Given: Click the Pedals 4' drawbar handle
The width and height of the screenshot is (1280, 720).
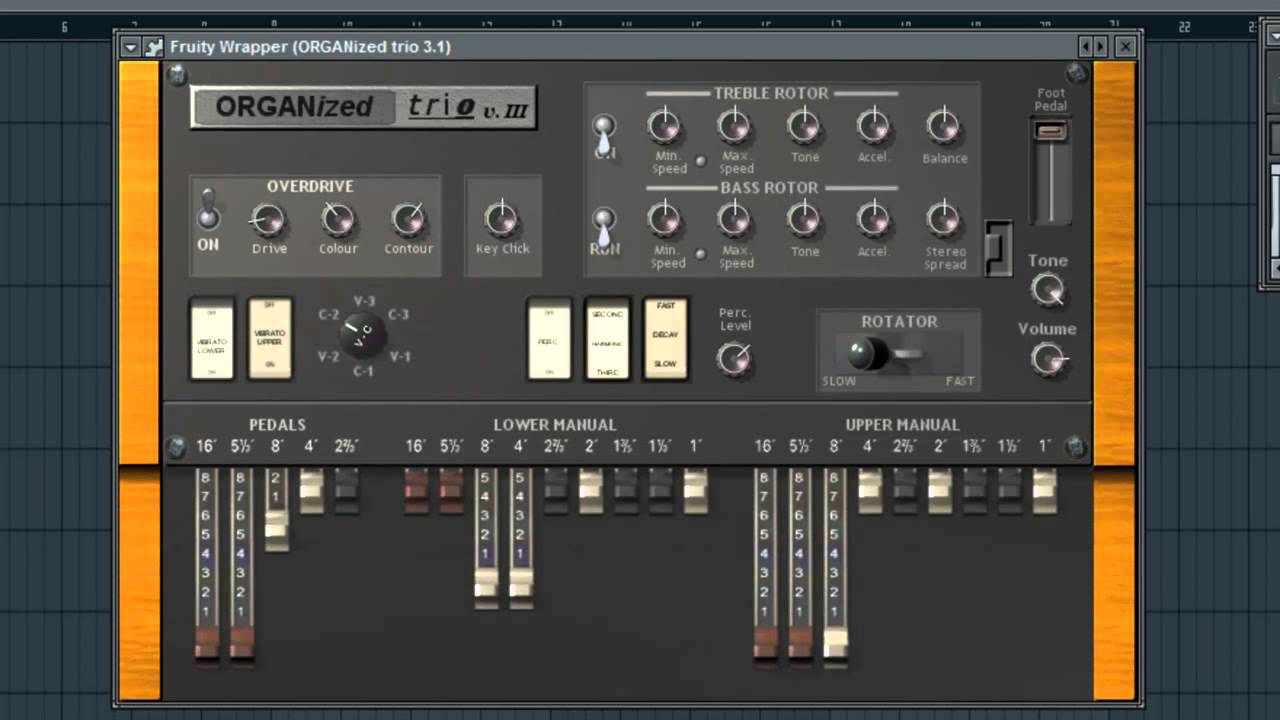Looking at the screenshot, I should tap(312, 491).
